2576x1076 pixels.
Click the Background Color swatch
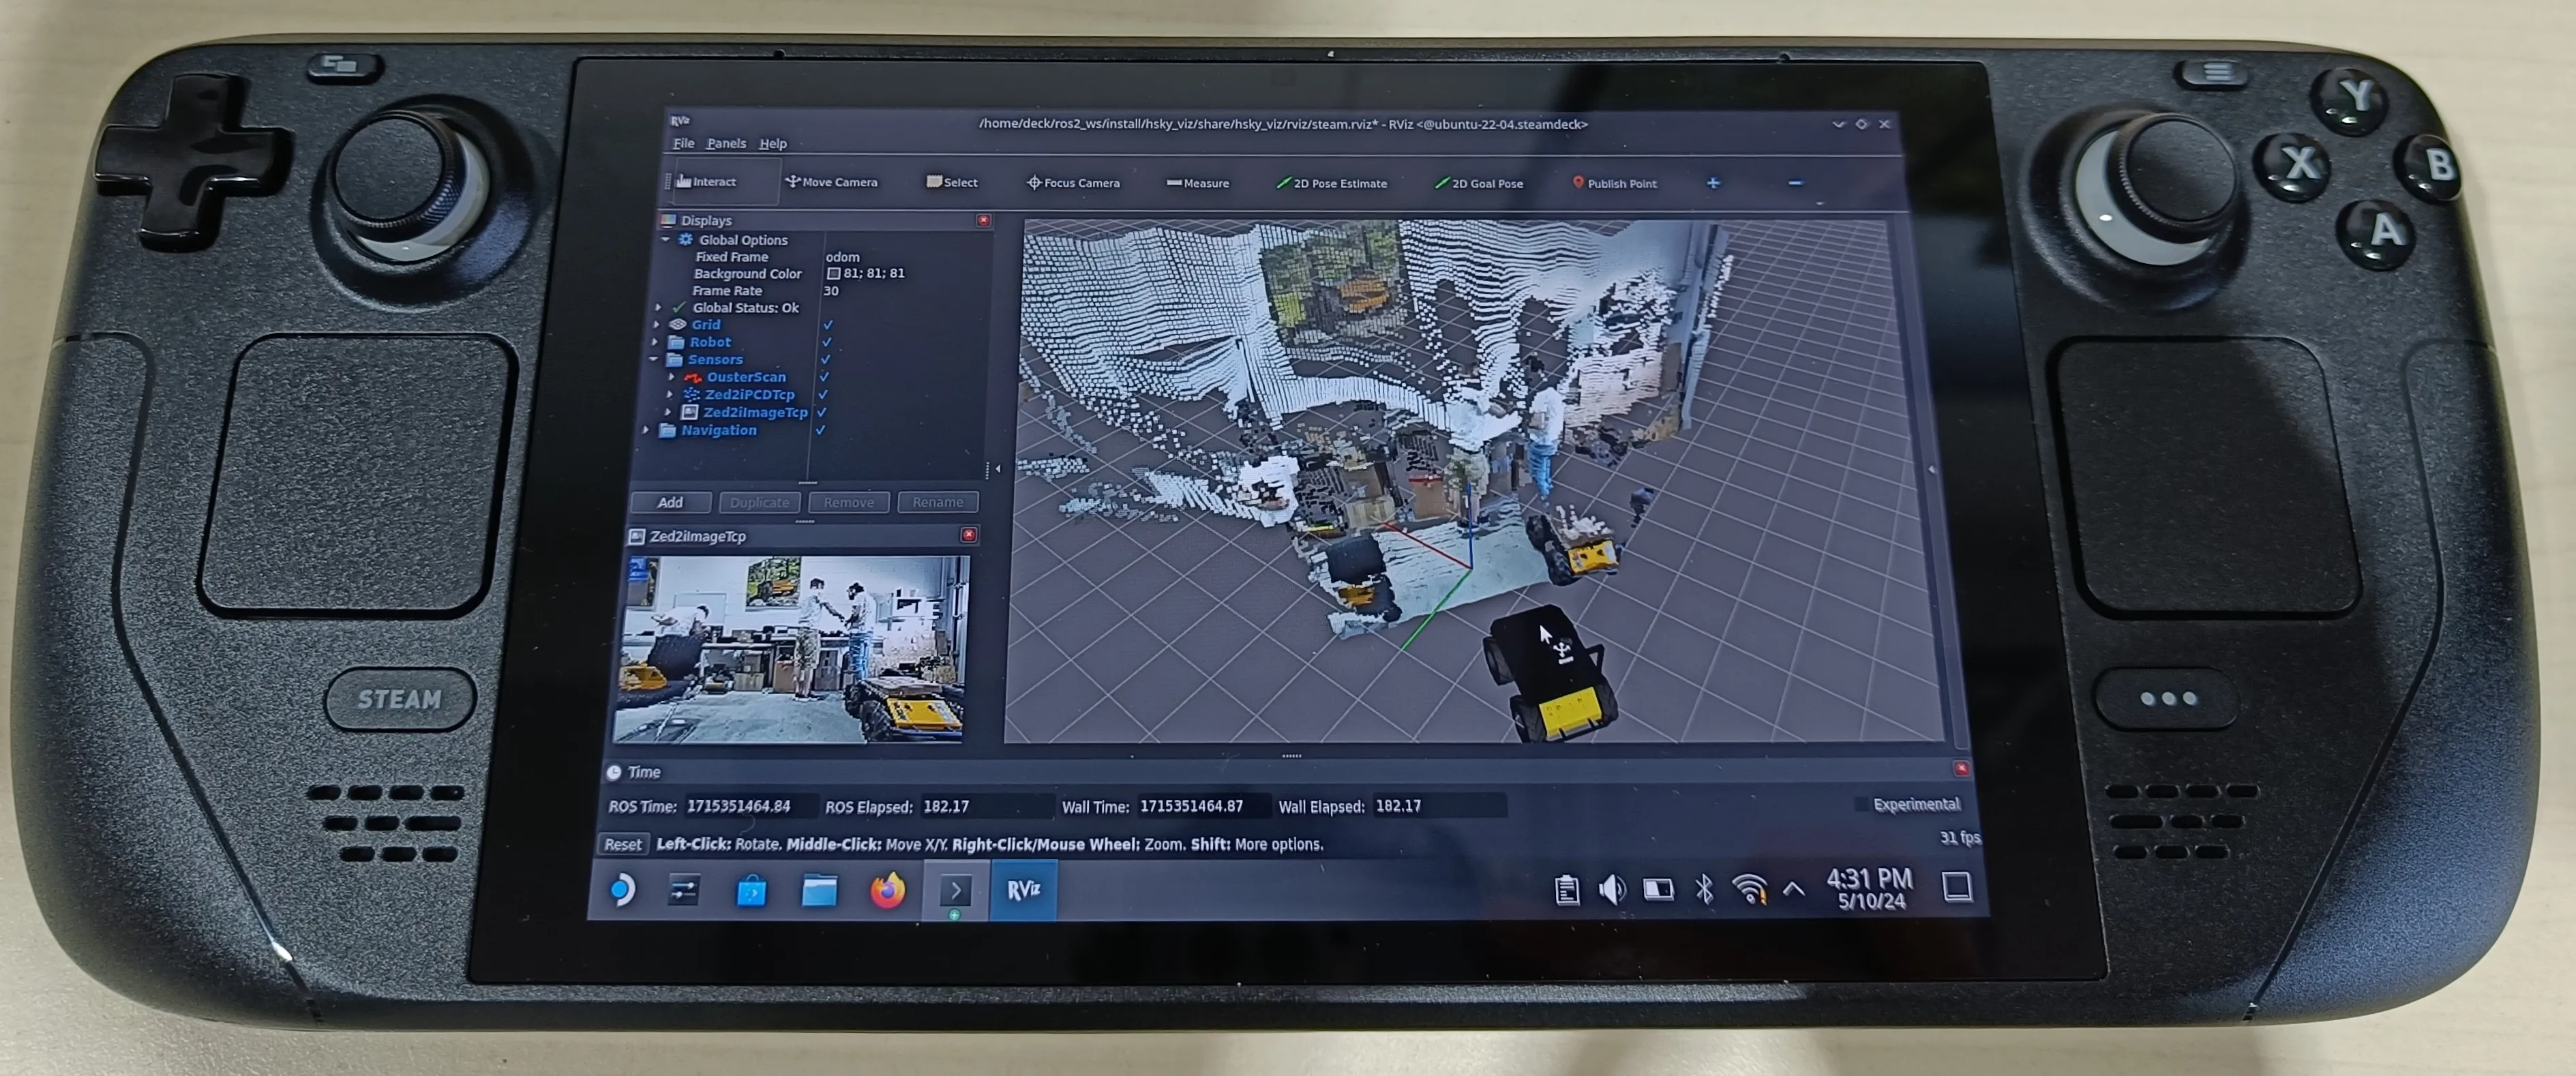[833, 273]
